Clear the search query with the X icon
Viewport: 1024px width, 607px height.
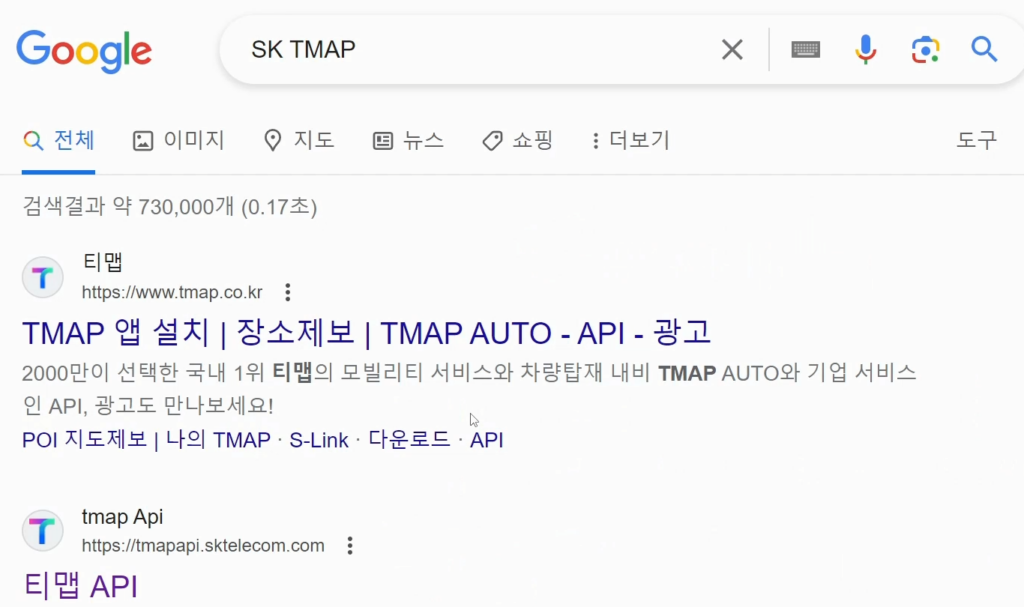click(x=732, y=48)
